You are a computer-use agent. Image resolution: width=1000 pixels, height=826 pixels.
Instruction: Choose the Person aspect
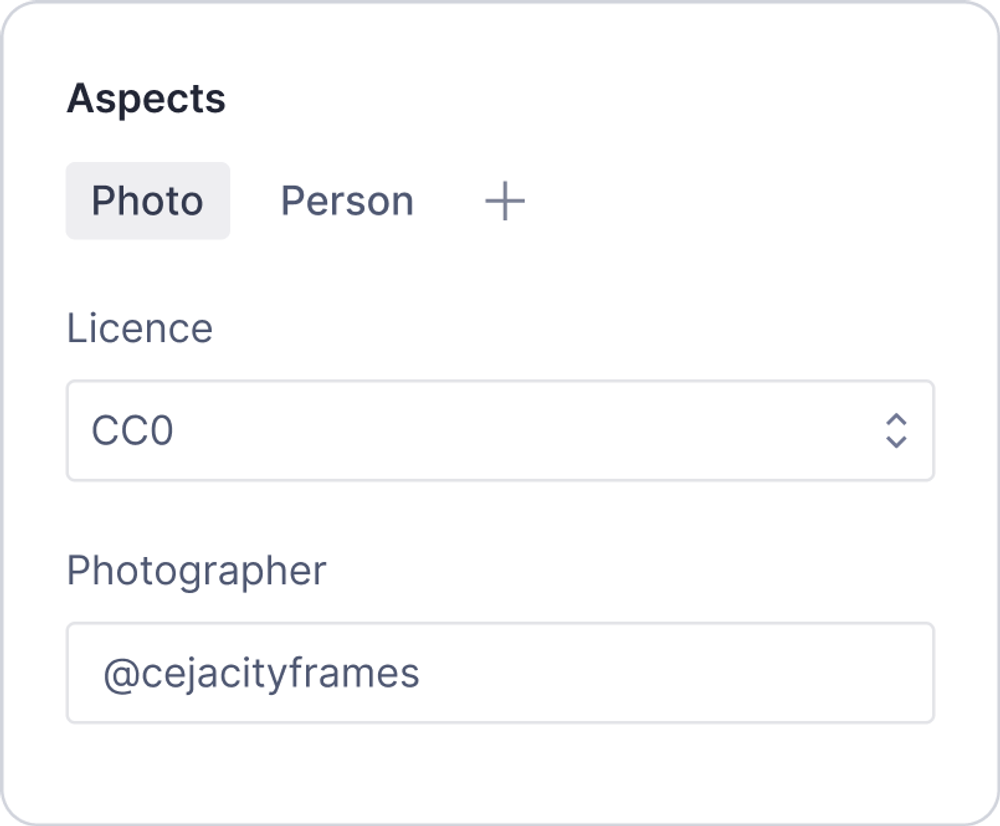pos(347,201)
